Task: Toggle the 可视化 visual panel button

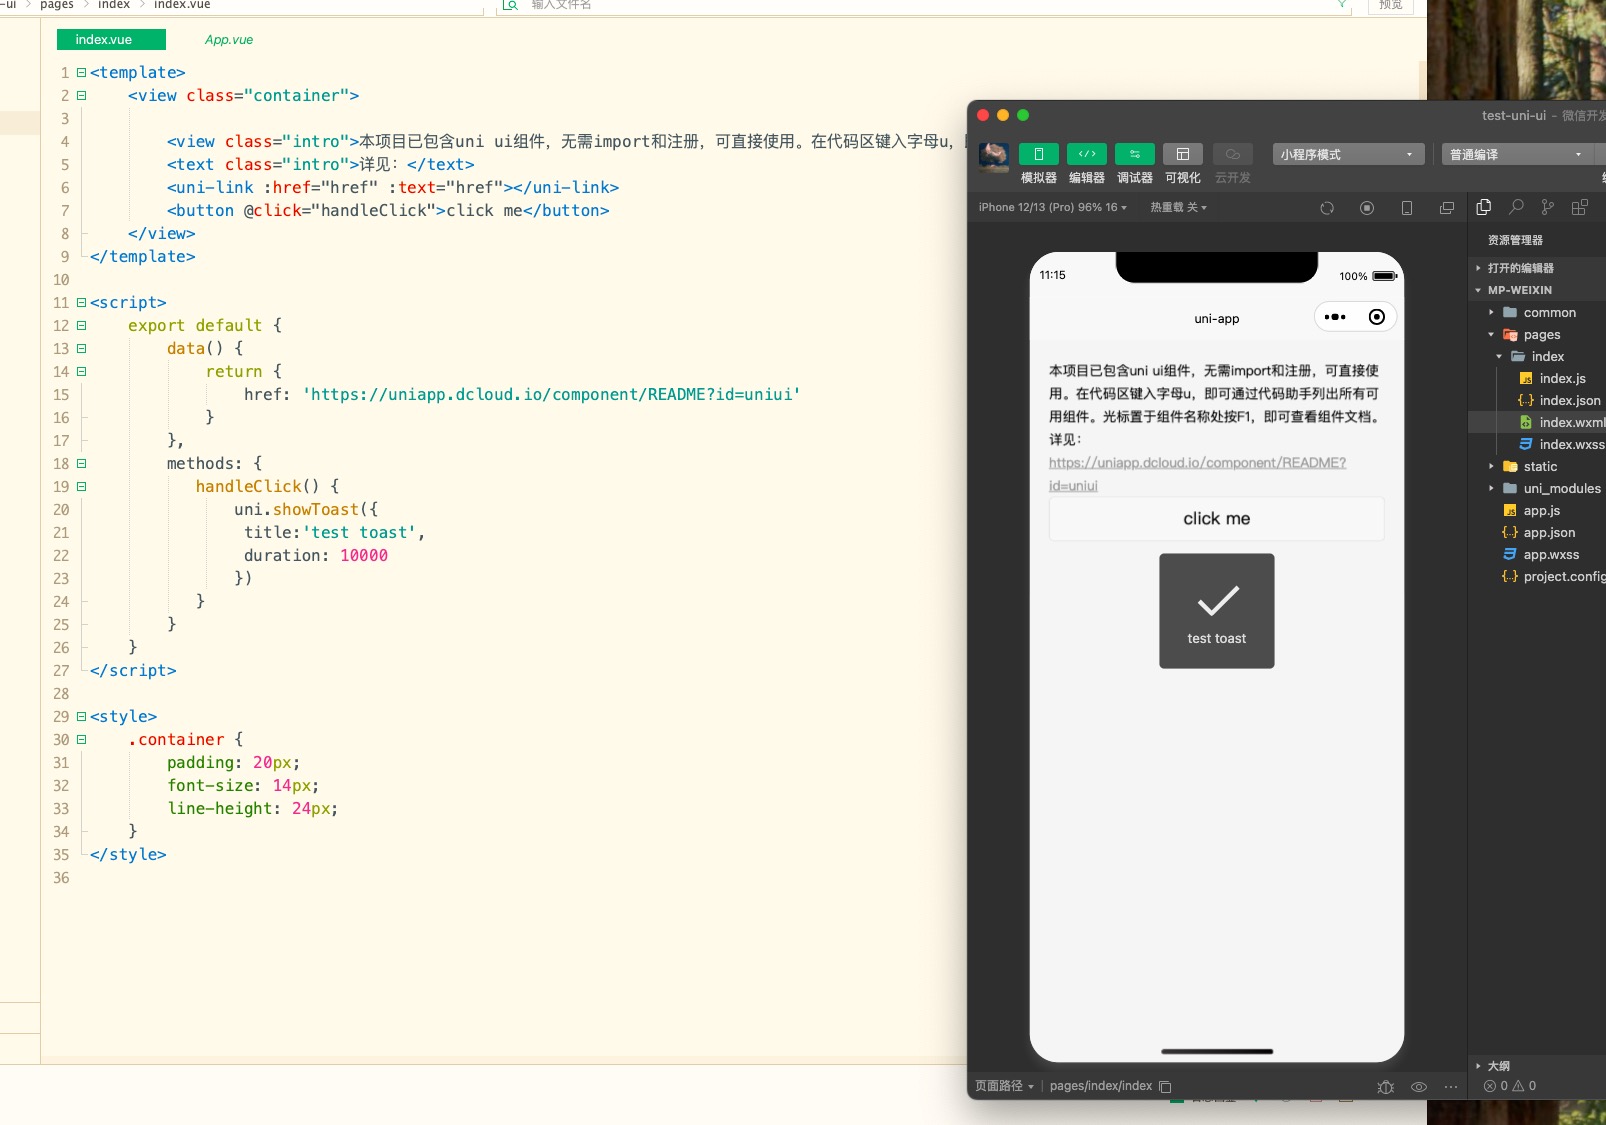Action: click(1182, 154)
